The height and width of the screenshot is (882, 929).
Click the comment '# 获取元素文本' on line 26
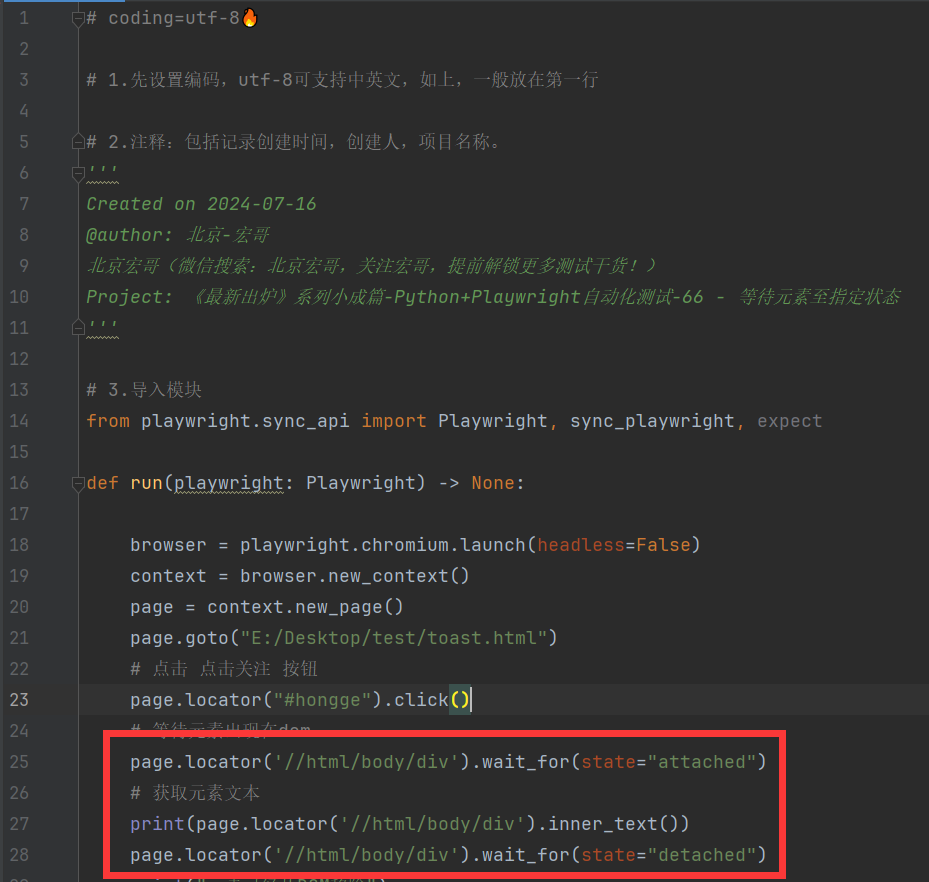point(195,793)
